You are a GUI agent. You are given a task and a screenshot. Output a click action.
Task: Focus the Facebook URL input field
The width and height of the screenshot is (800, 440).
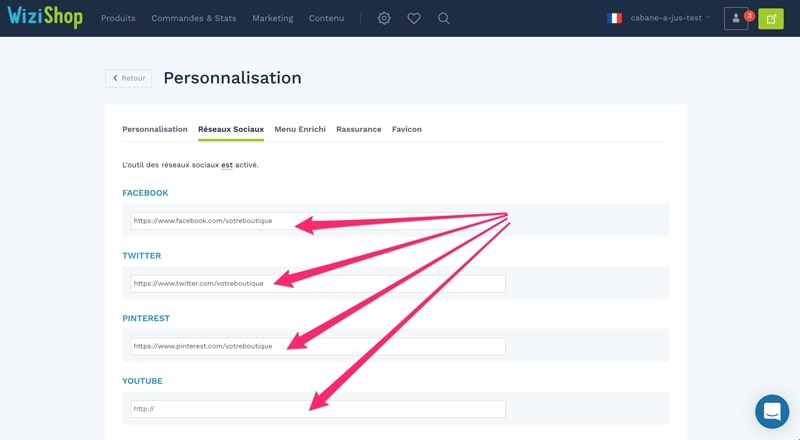(x=318, y=221)
